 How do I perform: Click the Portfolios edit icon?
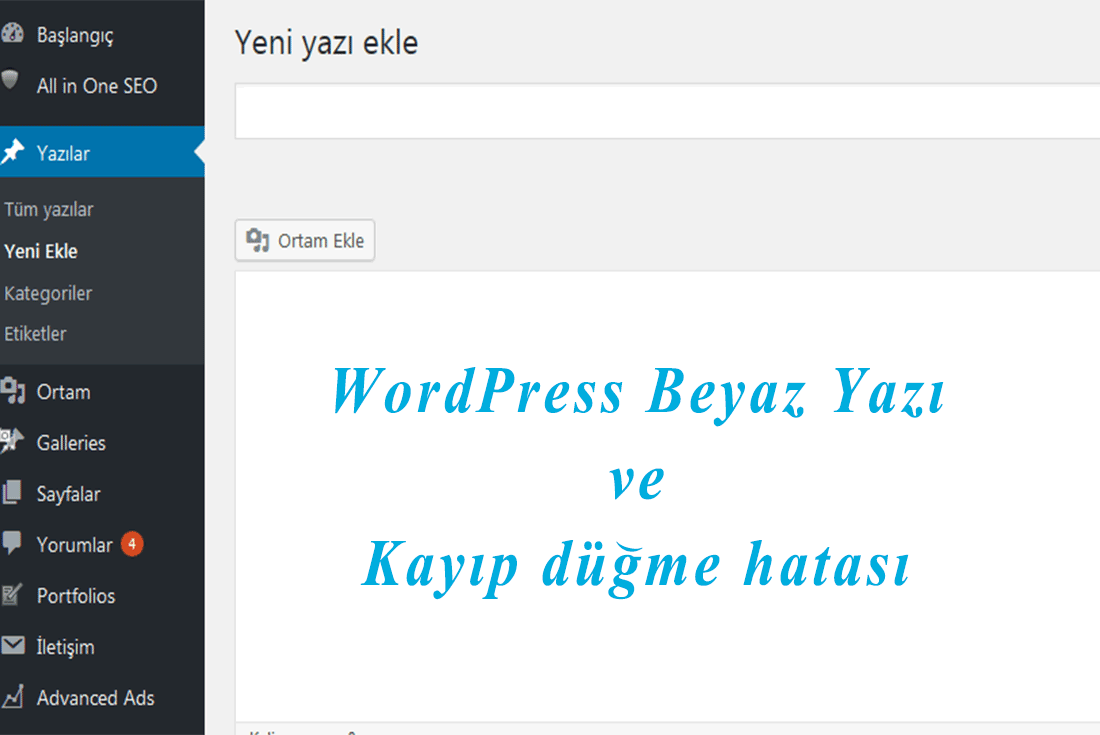click(x=12, y=594)
